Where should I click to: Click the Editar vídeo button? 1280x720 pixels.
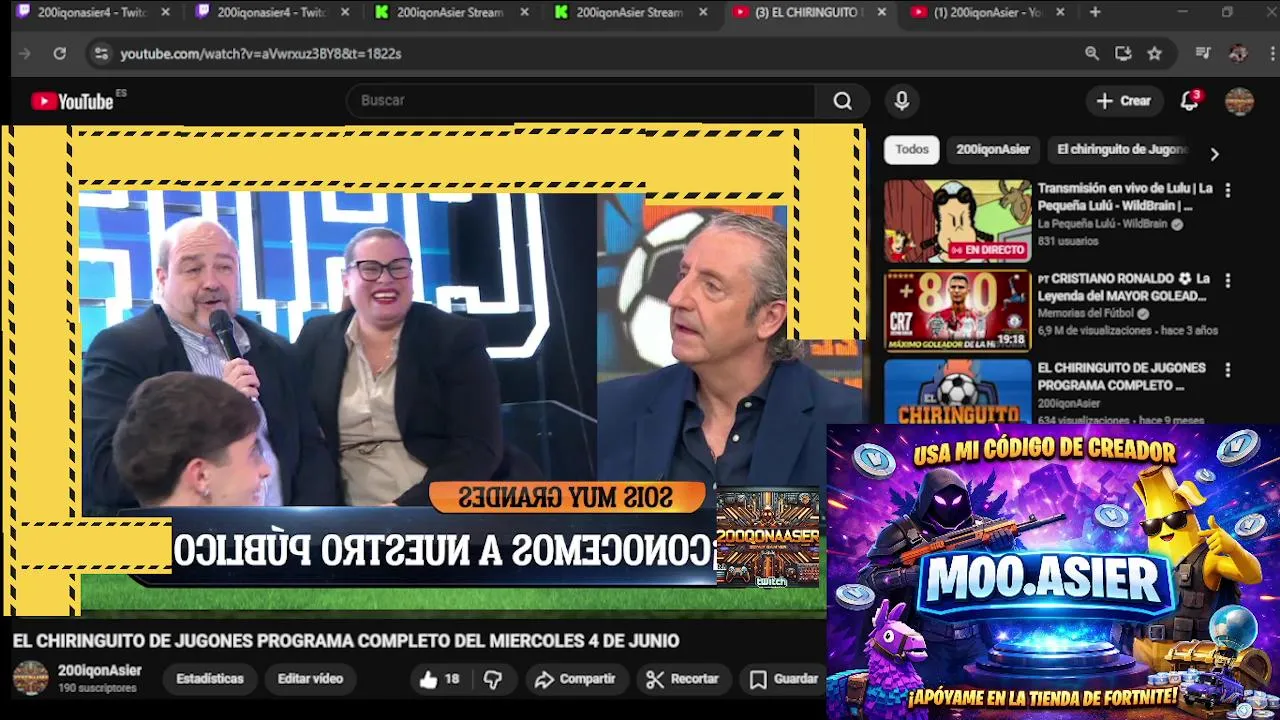click(310, 679)
